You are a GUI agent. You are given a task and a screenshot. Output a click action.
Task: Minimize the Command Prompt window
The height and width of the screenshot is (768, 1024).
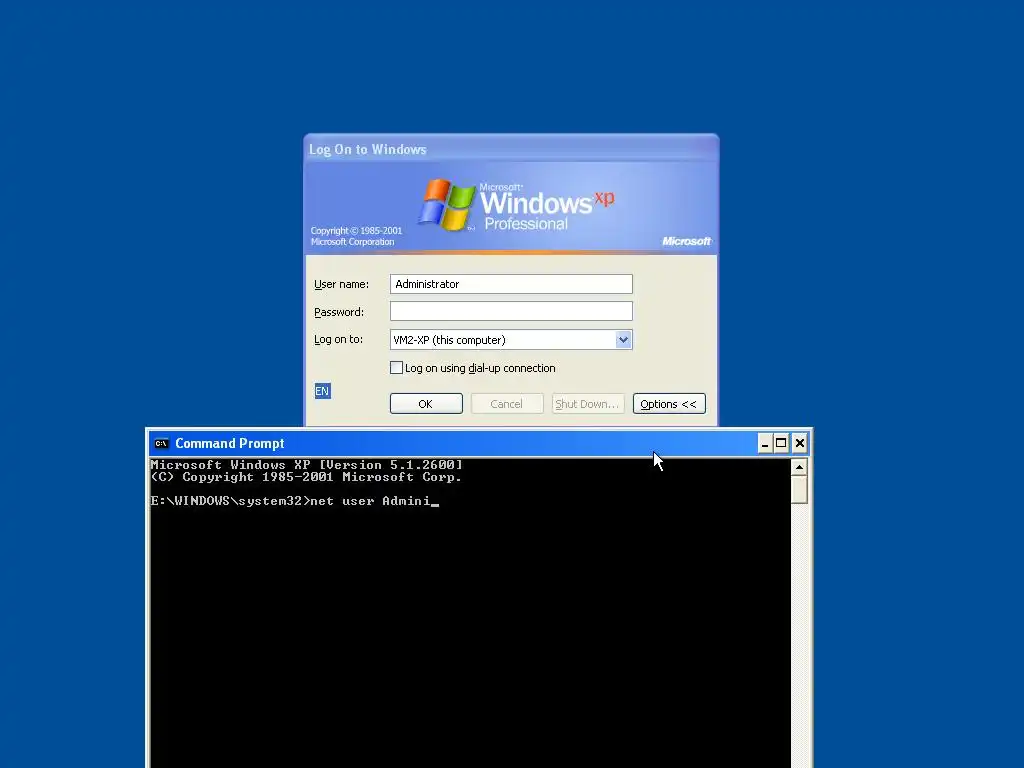(765, 443)
